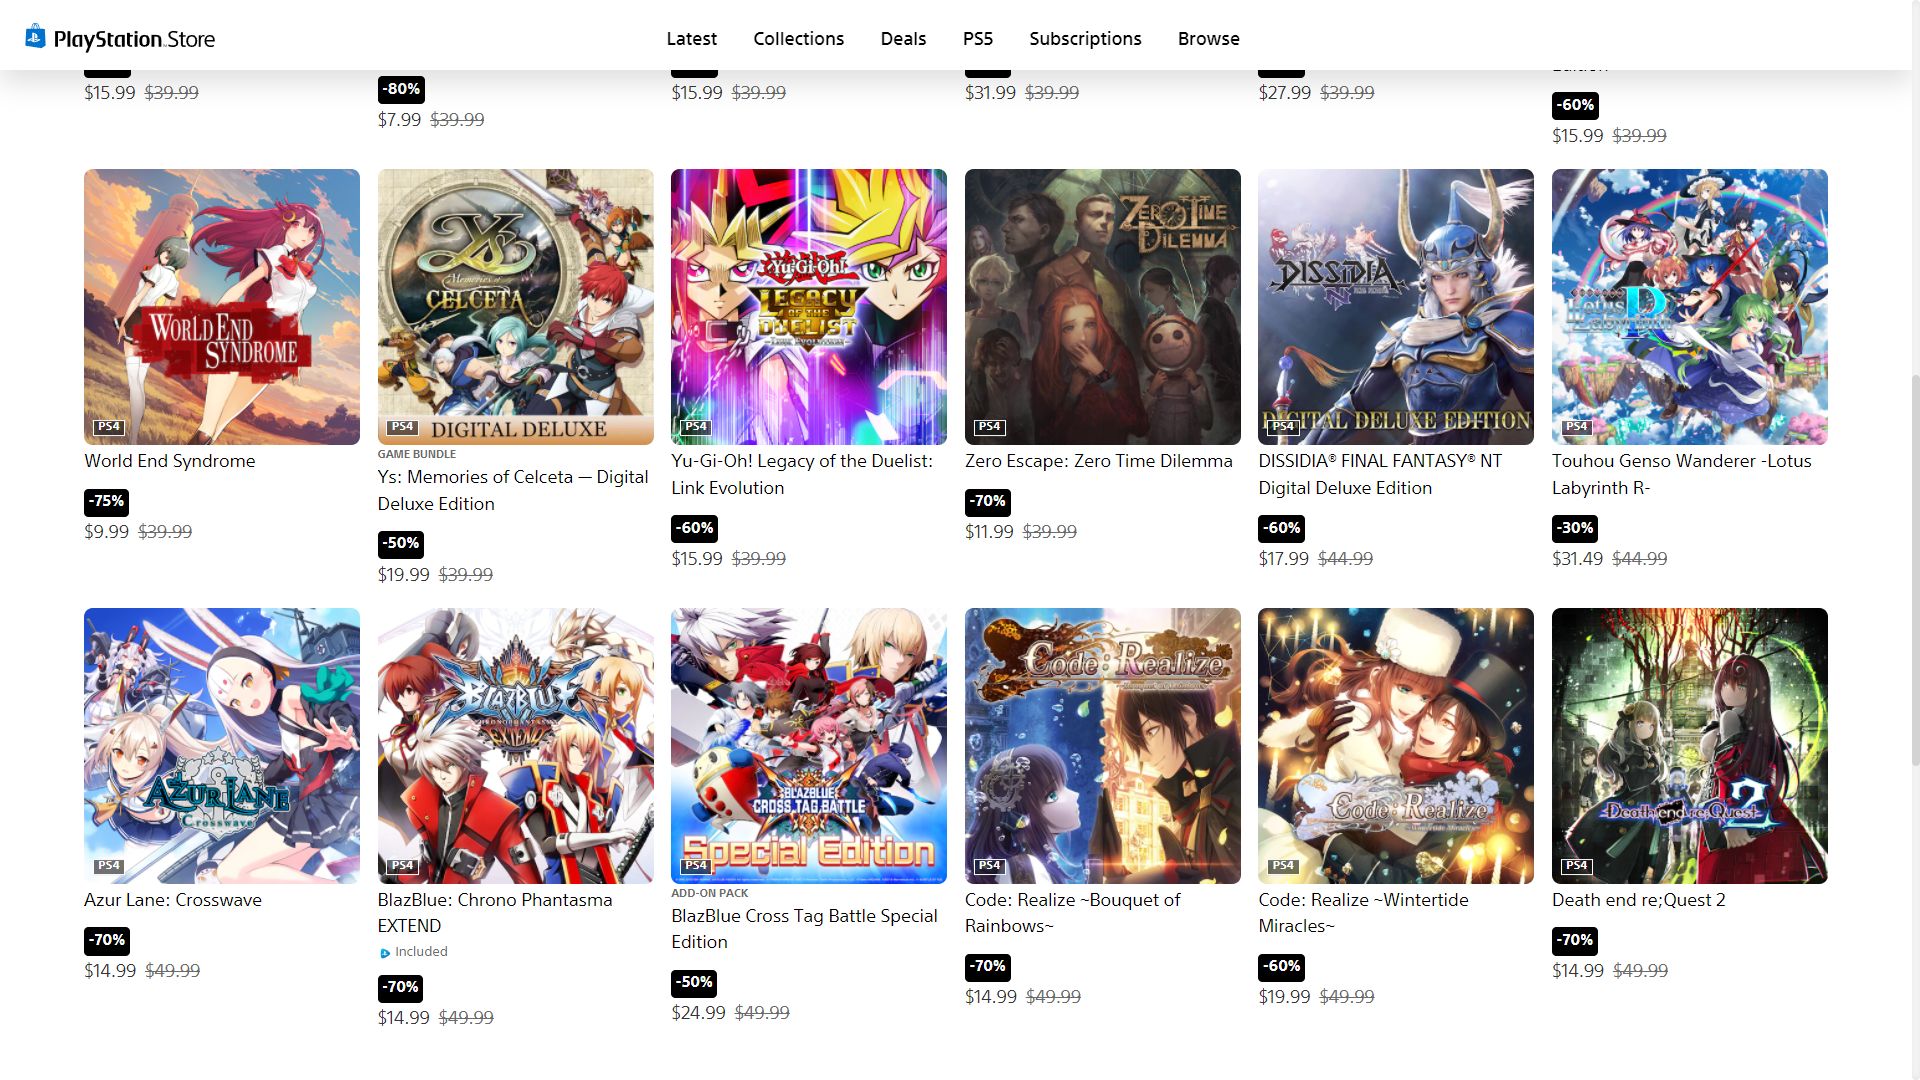
Task: Click the PlayStation Store logo
Action: pos(120,39)
